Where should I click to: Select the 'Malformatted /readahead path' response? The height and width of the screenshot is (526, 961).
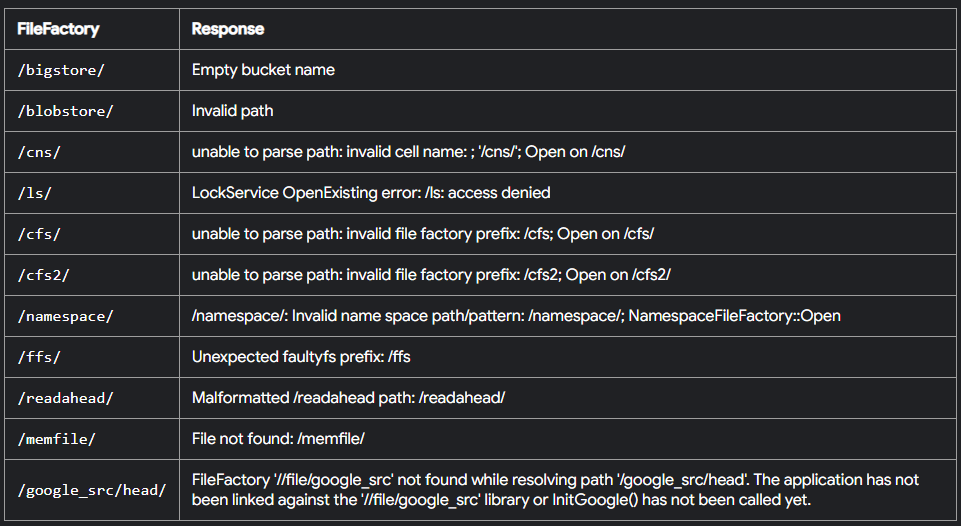(349, 398)
